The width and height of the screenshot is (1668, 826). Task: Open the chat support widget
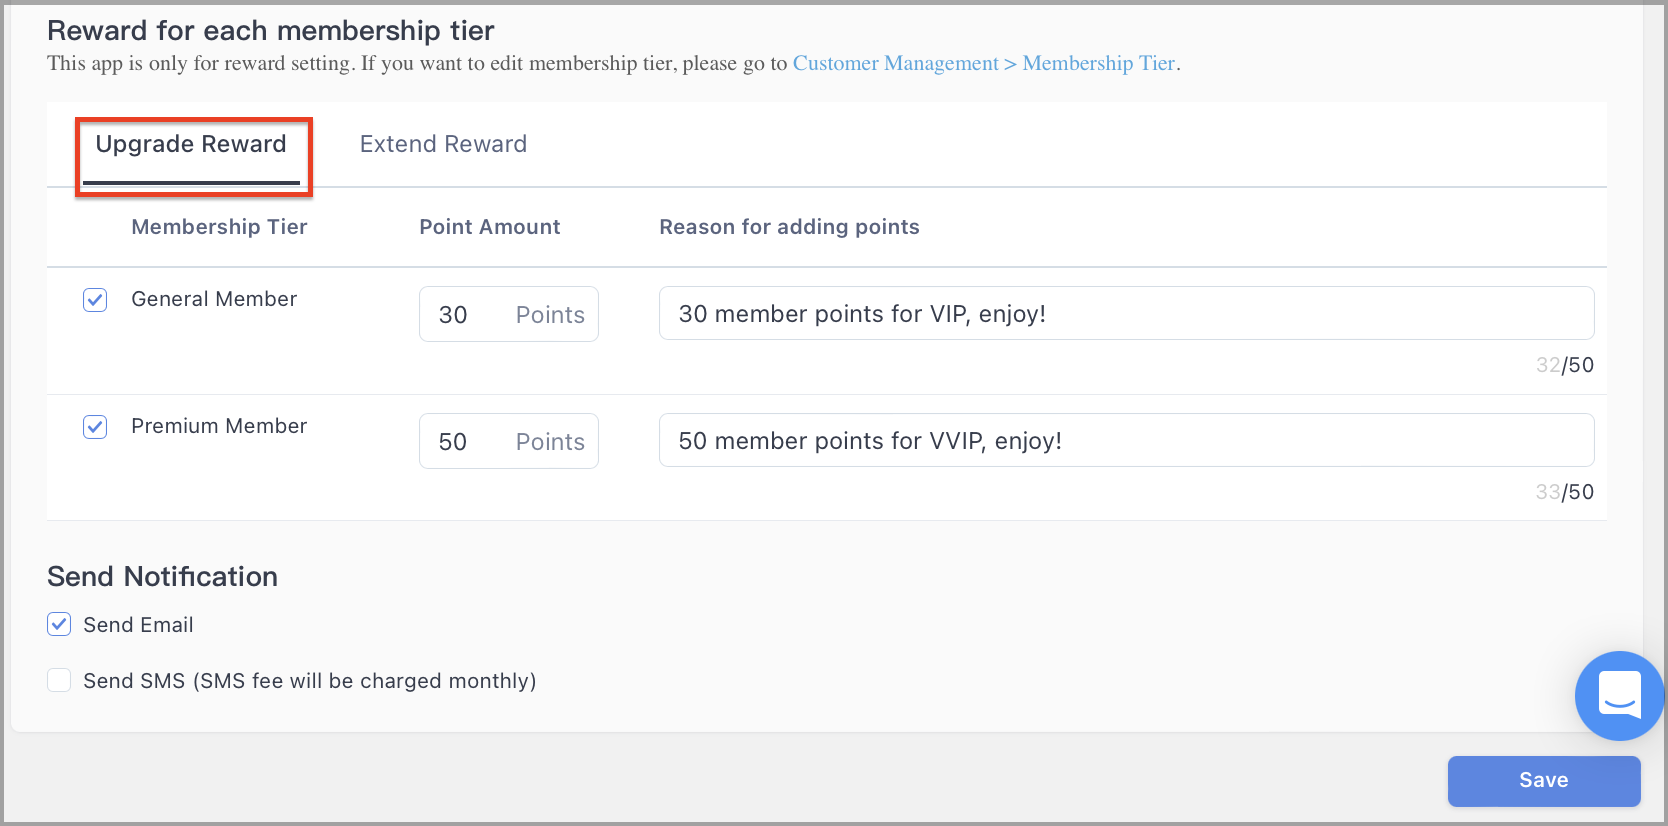click(1618, 695)
